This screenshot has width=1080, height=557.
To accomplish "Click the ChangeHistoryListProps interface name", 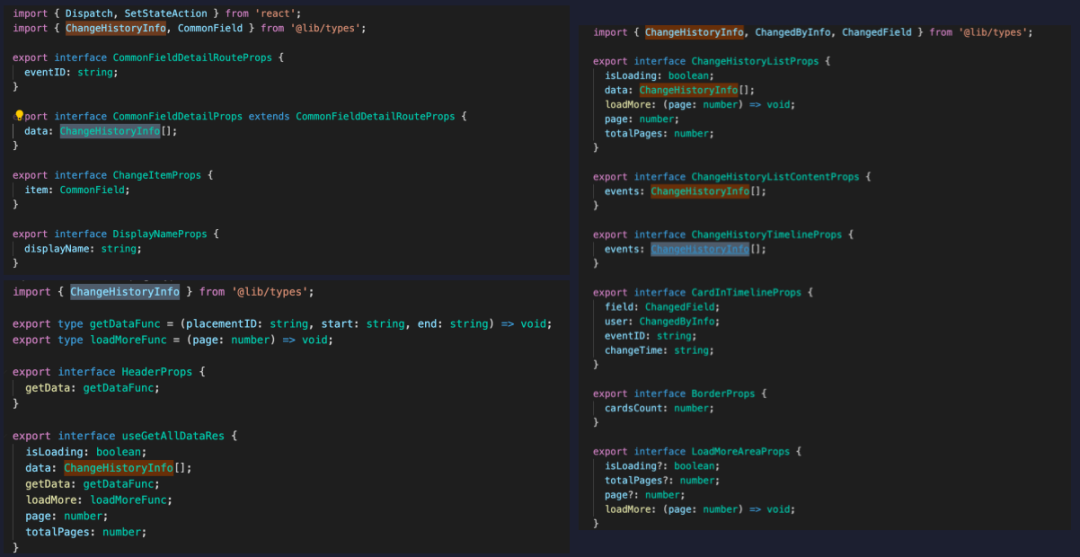I will (x=754, y=61).
